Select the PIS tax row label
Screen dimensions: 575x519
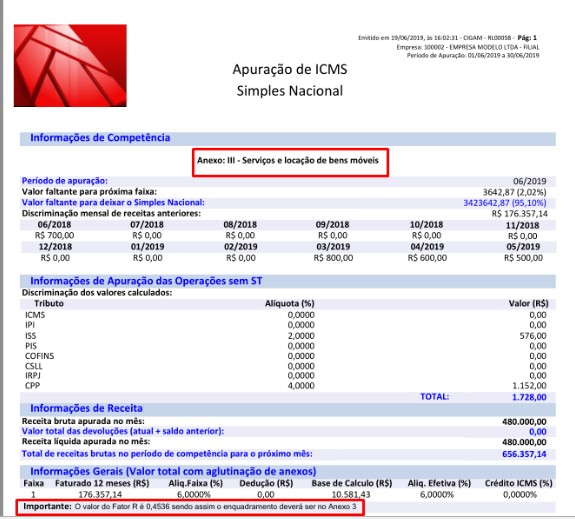click(31, 346)
